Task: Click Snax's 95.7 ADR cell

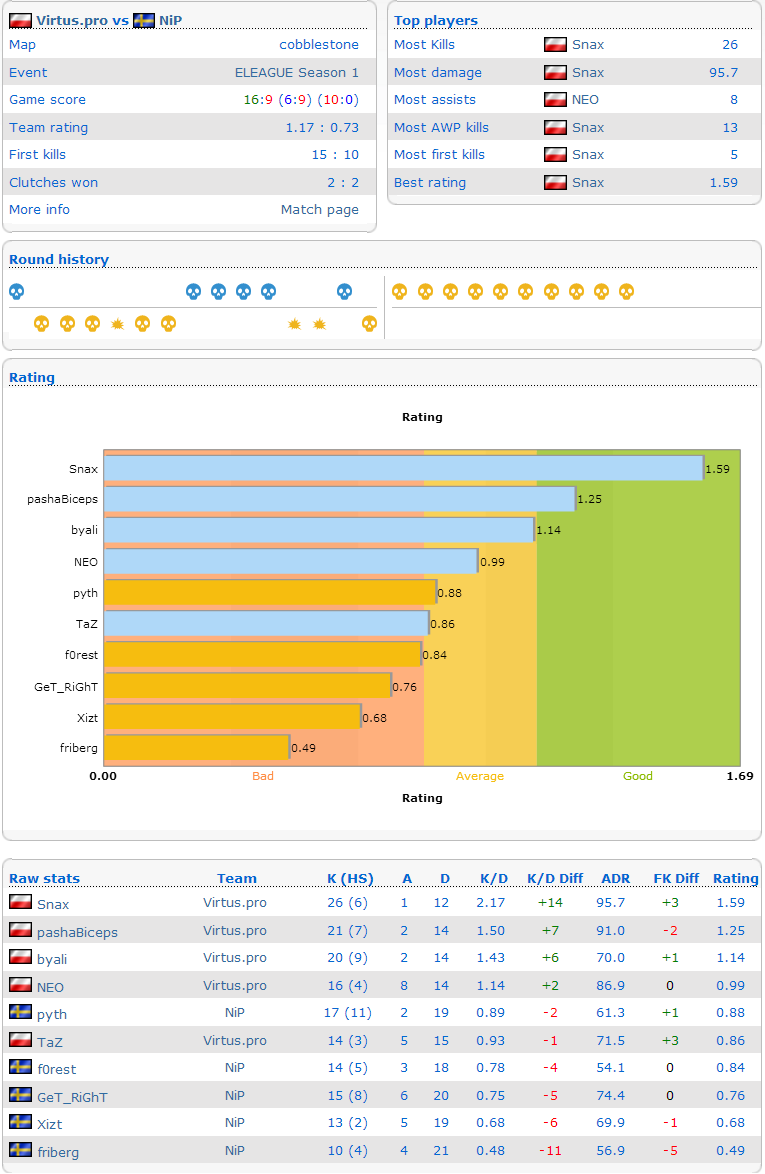Action: click(x=610, y=902)
